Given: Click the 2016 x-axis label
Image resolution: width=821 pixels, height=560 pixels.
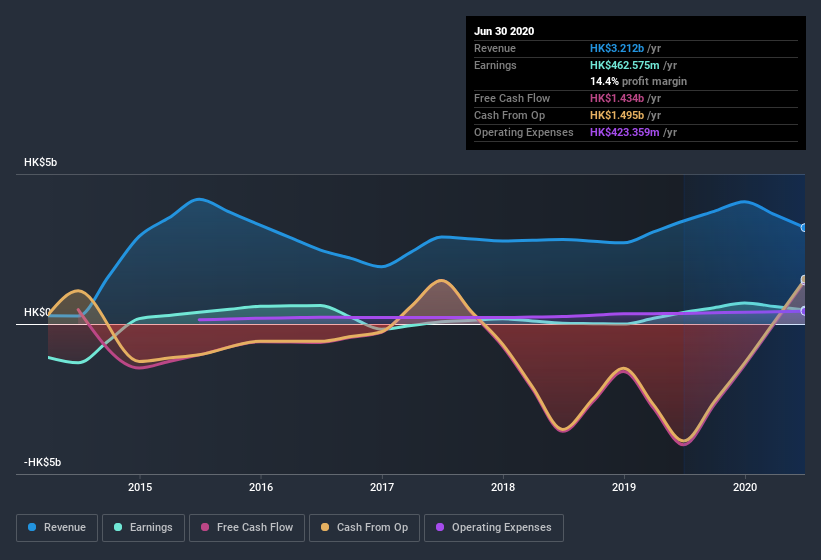Looking at the screenshot, I should (261, 487).
